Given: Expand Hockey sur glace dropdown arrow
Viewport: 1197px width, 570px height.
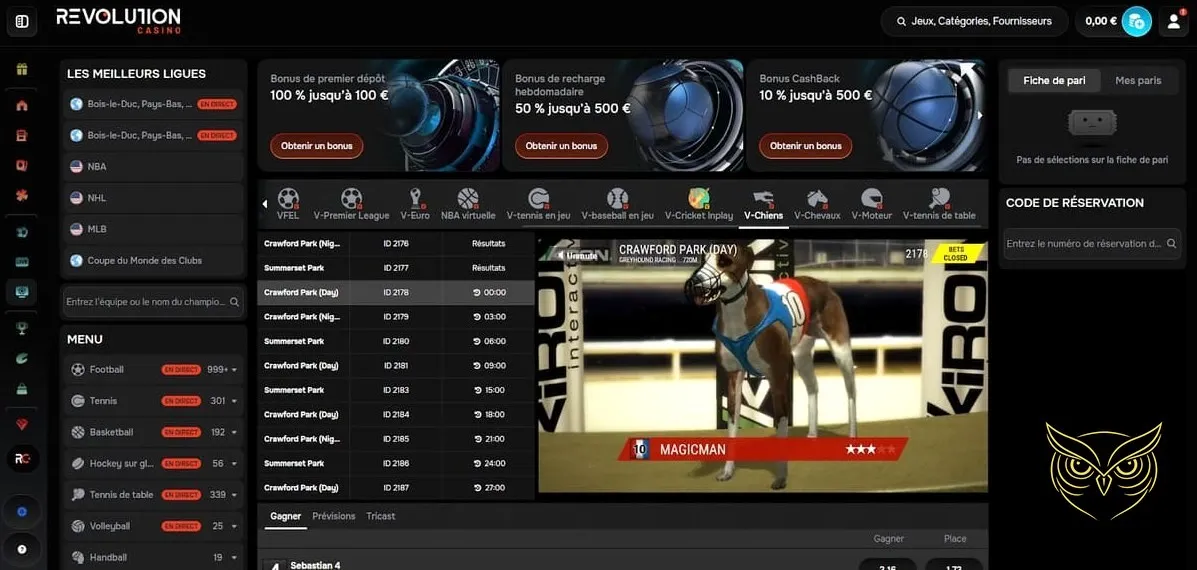Looking at the screenshot, I should (x=234, y=464).
